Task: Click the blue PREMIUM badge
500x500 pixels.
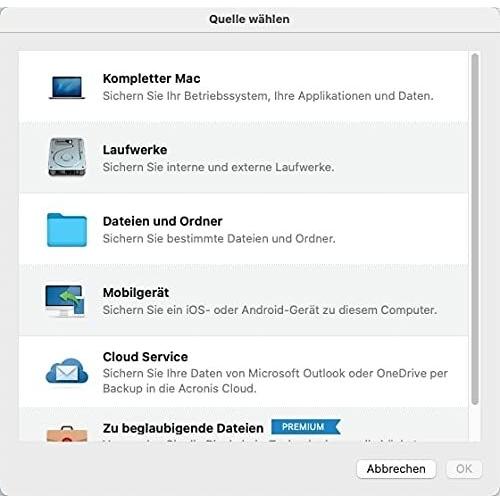Action: click(306, 427)
